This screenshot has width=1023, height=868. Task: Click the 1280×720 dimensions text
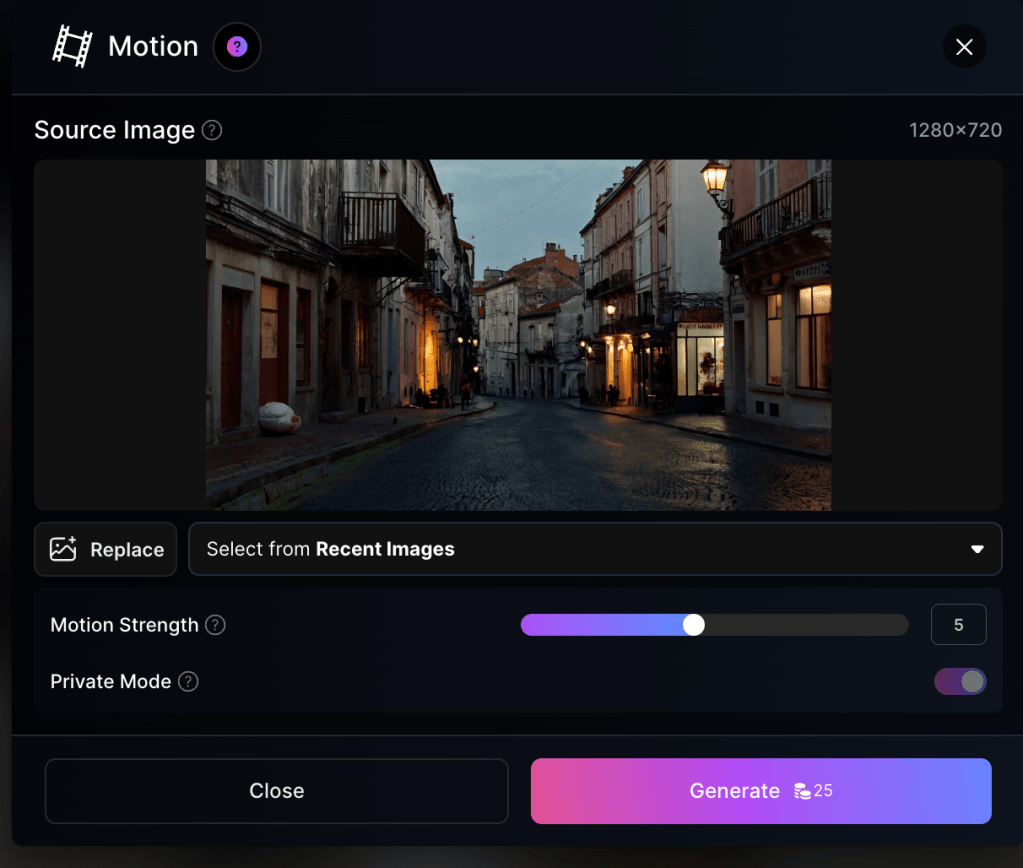[955, 130]
